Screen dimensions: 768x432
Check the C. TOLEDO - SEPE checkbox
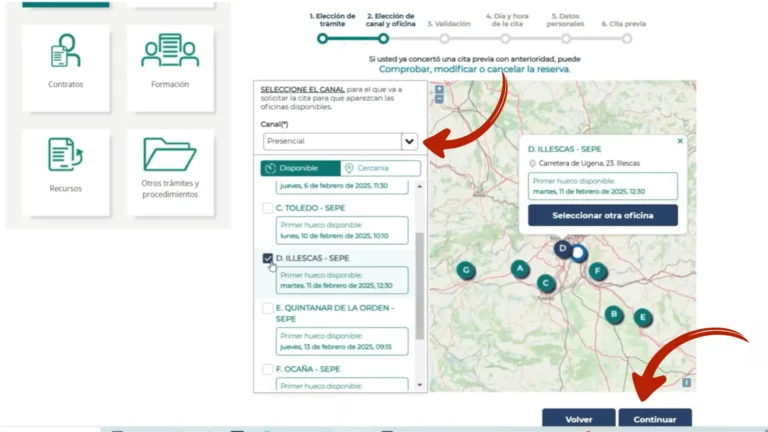267,208
